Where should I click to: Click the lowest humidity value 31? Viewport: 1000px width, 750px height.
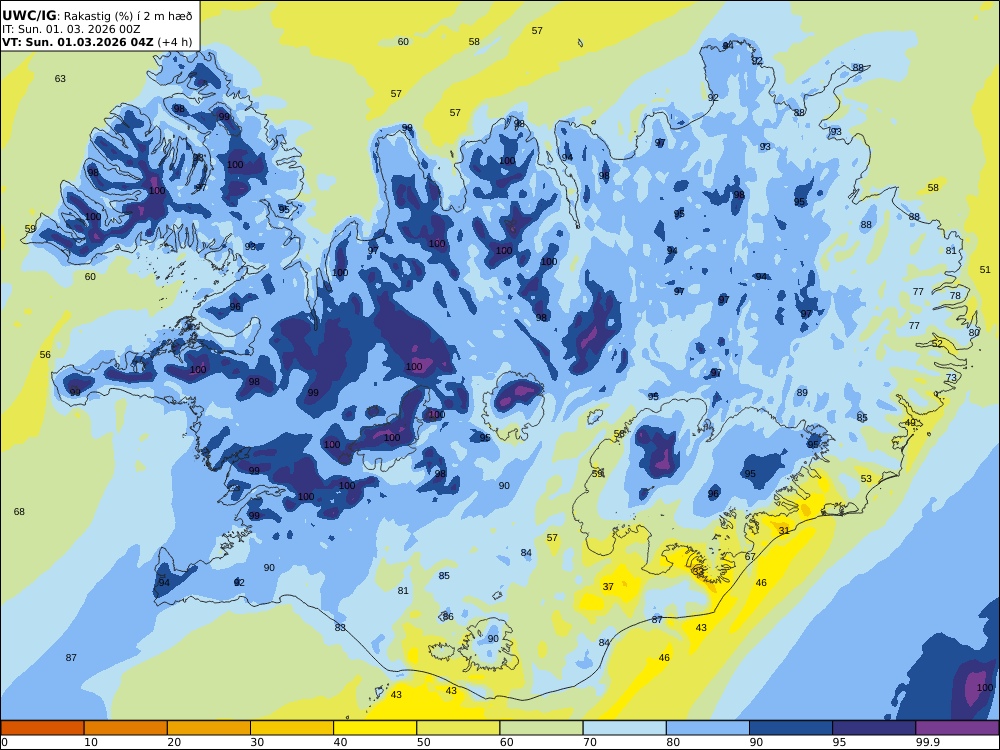click(784, 531)
